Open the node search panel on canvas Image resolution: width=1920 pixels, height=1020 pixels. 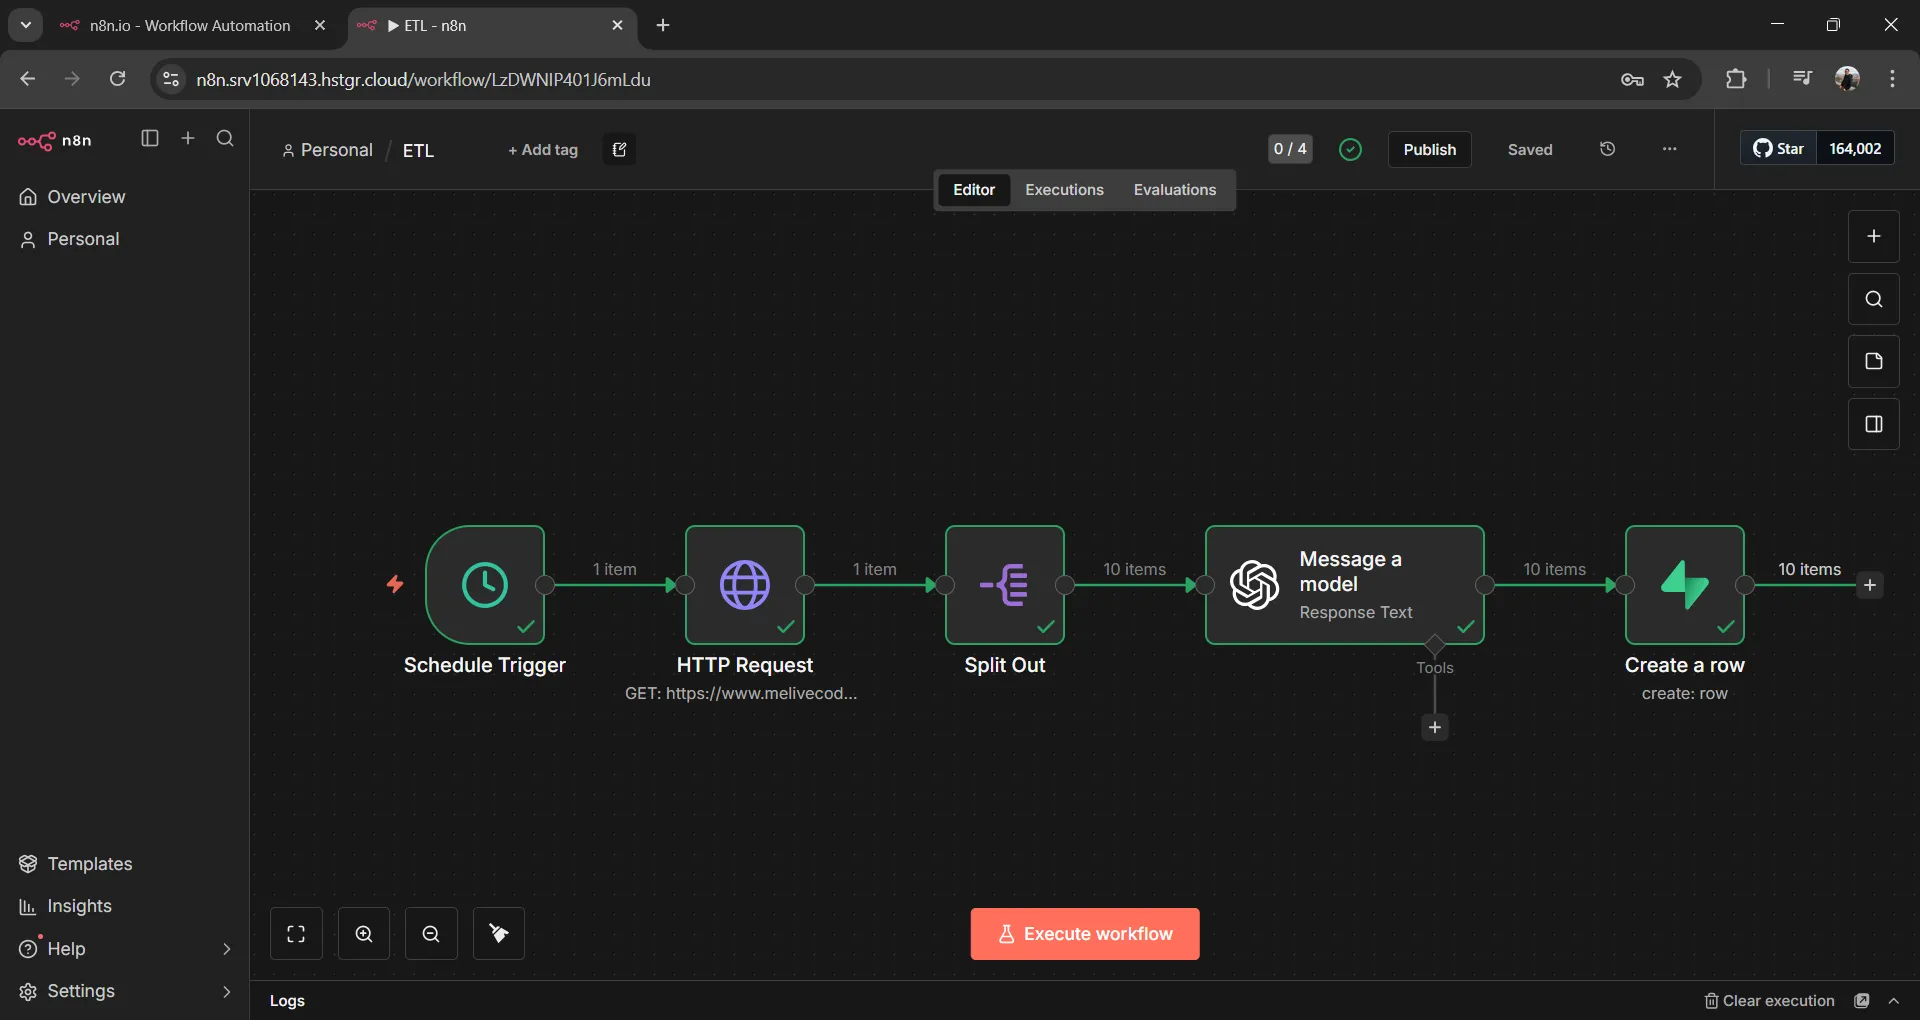click(x=1873, y=298)
